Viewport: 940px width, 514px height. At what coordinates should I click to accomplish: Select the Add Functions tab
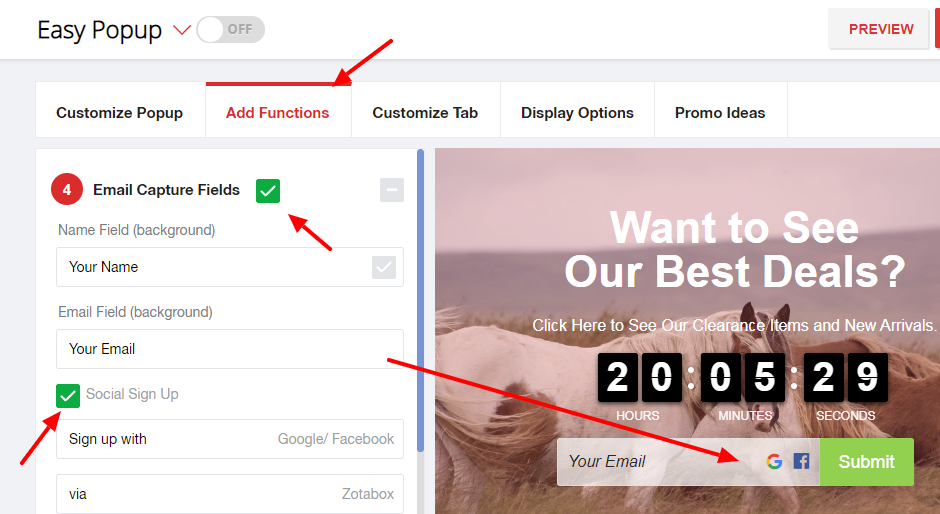[x=278, y=113]
